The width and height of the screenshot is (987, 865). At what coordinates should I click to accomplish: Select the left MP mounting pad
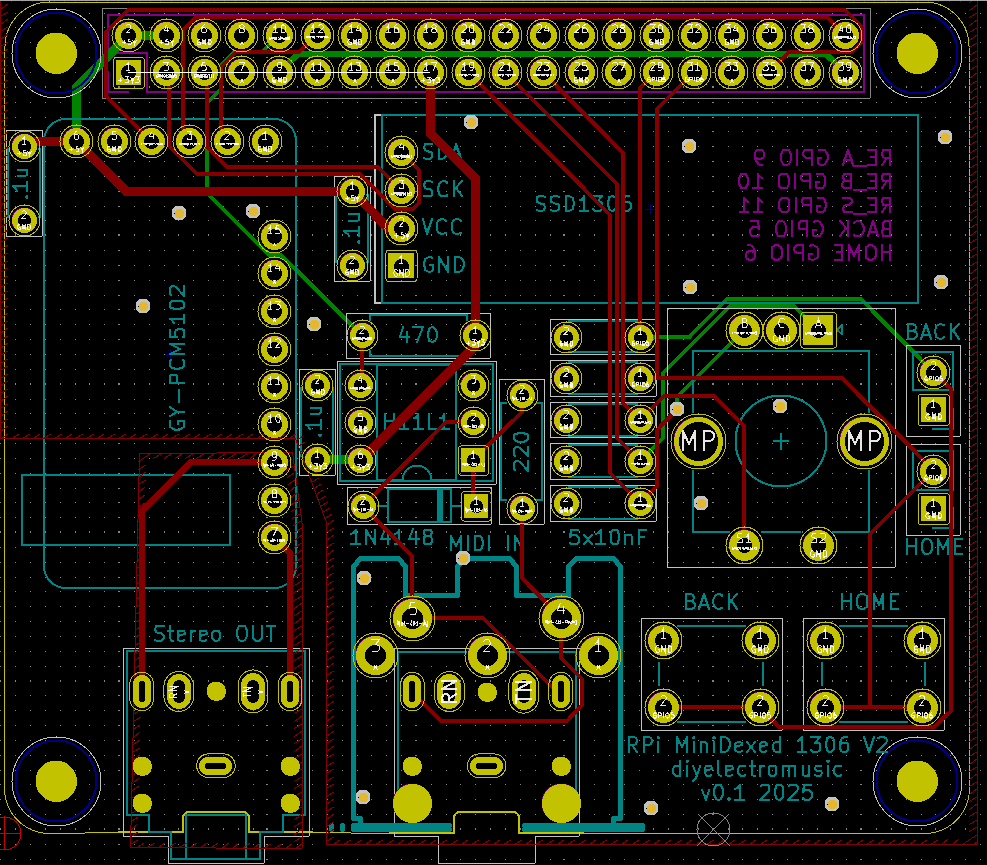click(x=696, y=439)
